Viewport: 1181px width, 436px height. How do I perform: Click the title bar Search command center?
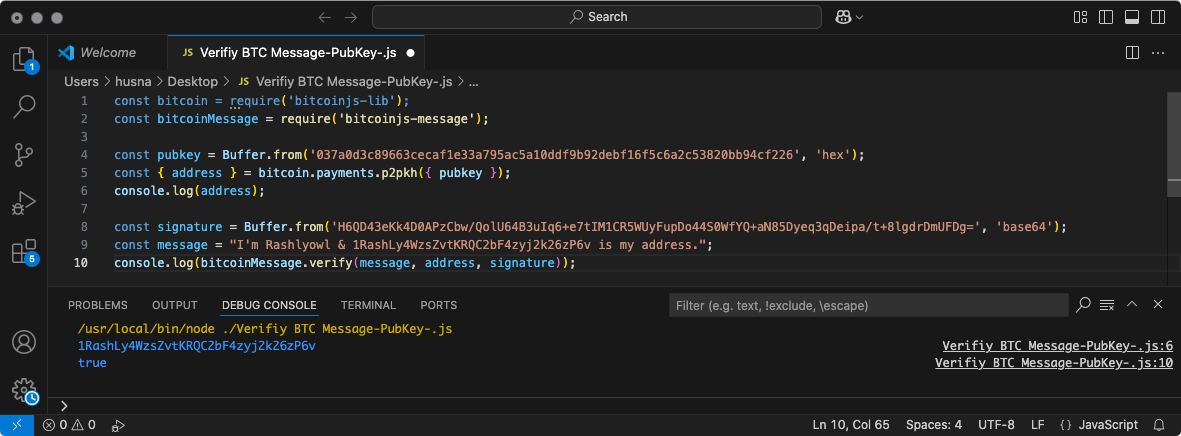click(x=597, y=17)
